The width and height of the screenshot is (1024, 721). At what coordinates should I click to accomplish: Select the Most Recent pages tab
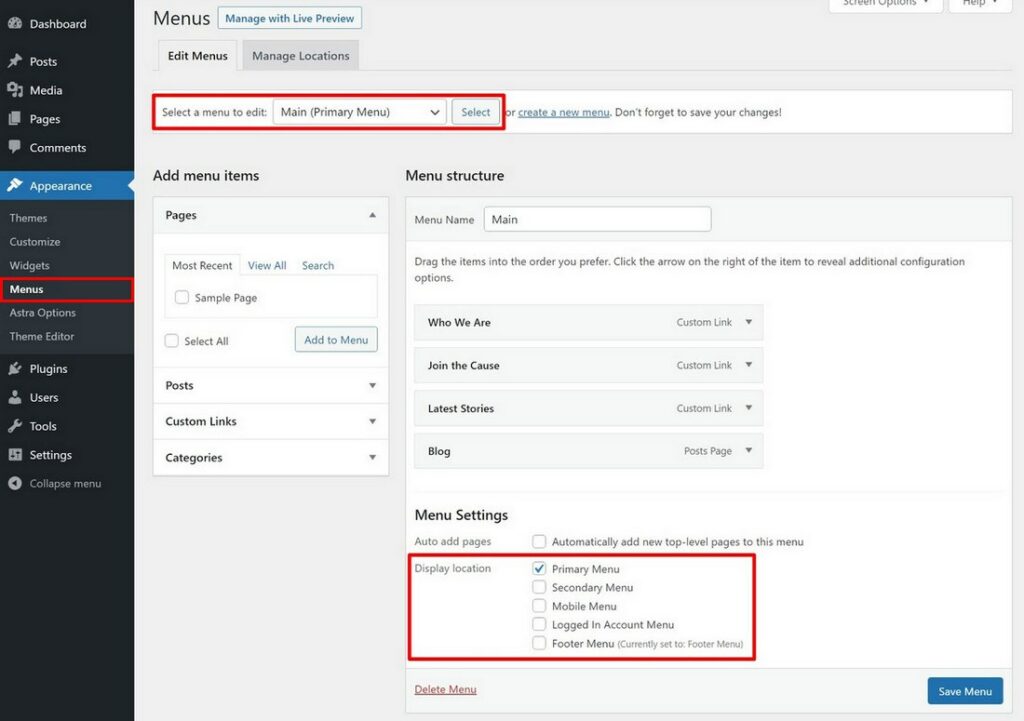pos(202,265)
